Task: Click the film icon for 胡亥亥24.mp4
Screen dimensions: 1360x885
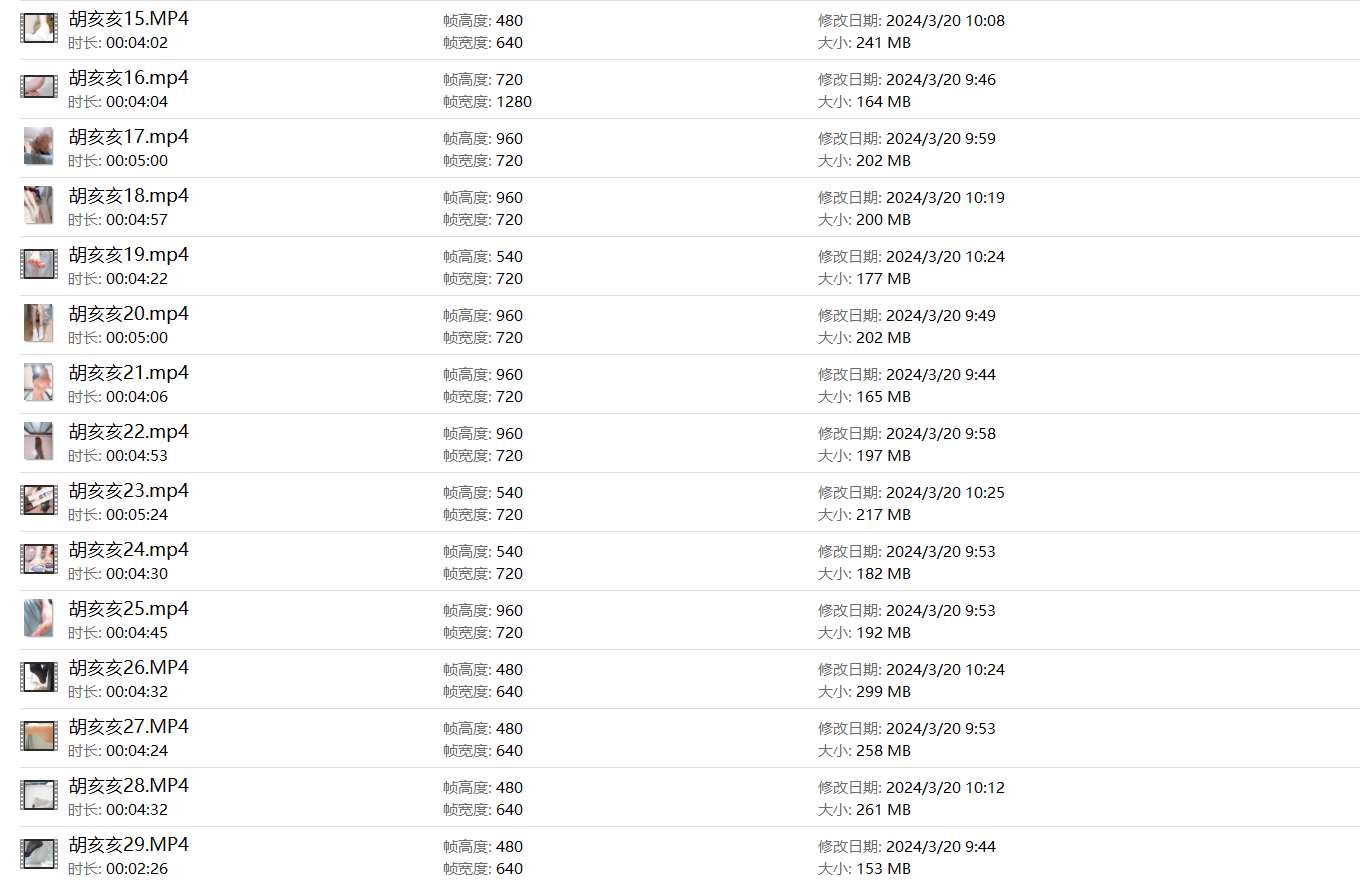Action: (x=39, y=560)
